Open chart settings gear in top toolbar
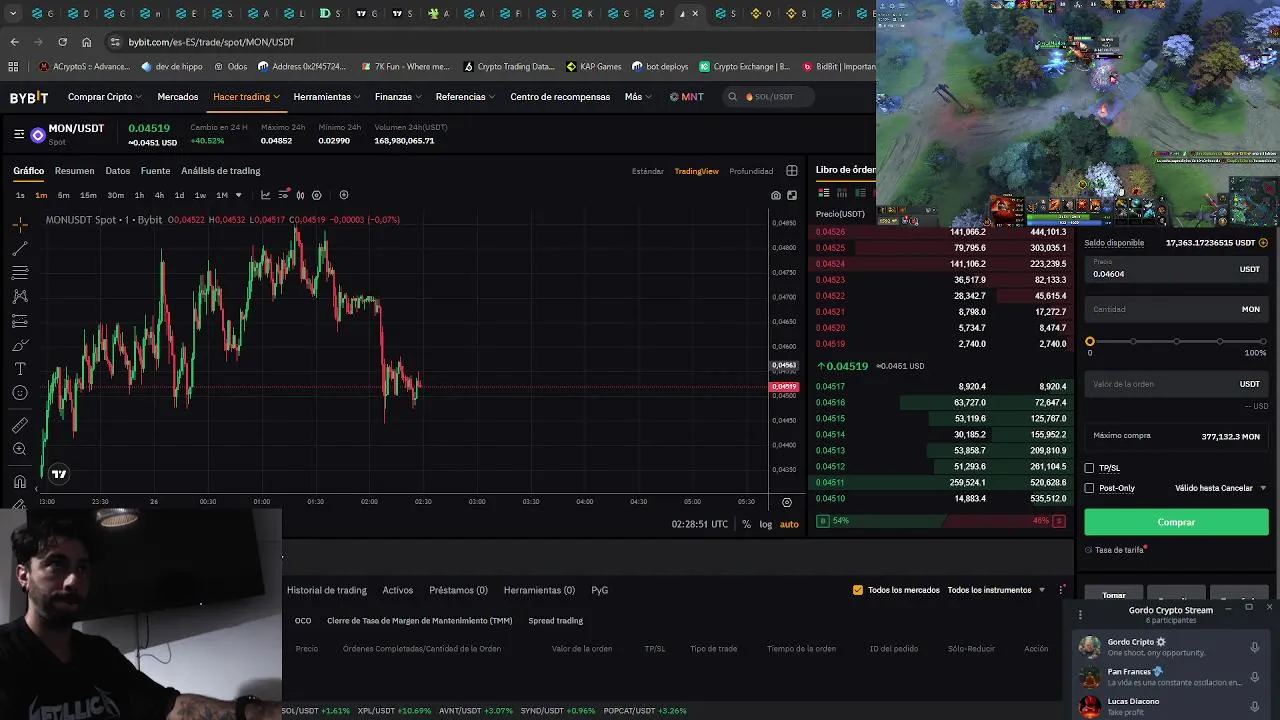 coord(317,195)
